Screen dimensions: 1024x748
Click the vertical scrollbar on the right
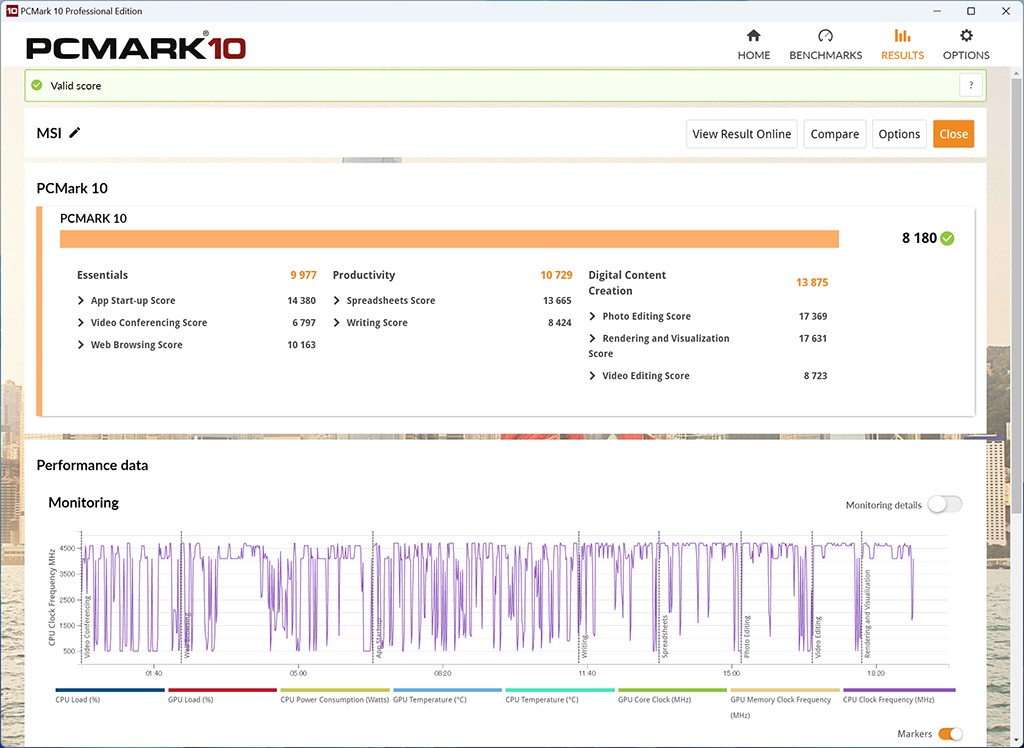(x=1017, y=300)
